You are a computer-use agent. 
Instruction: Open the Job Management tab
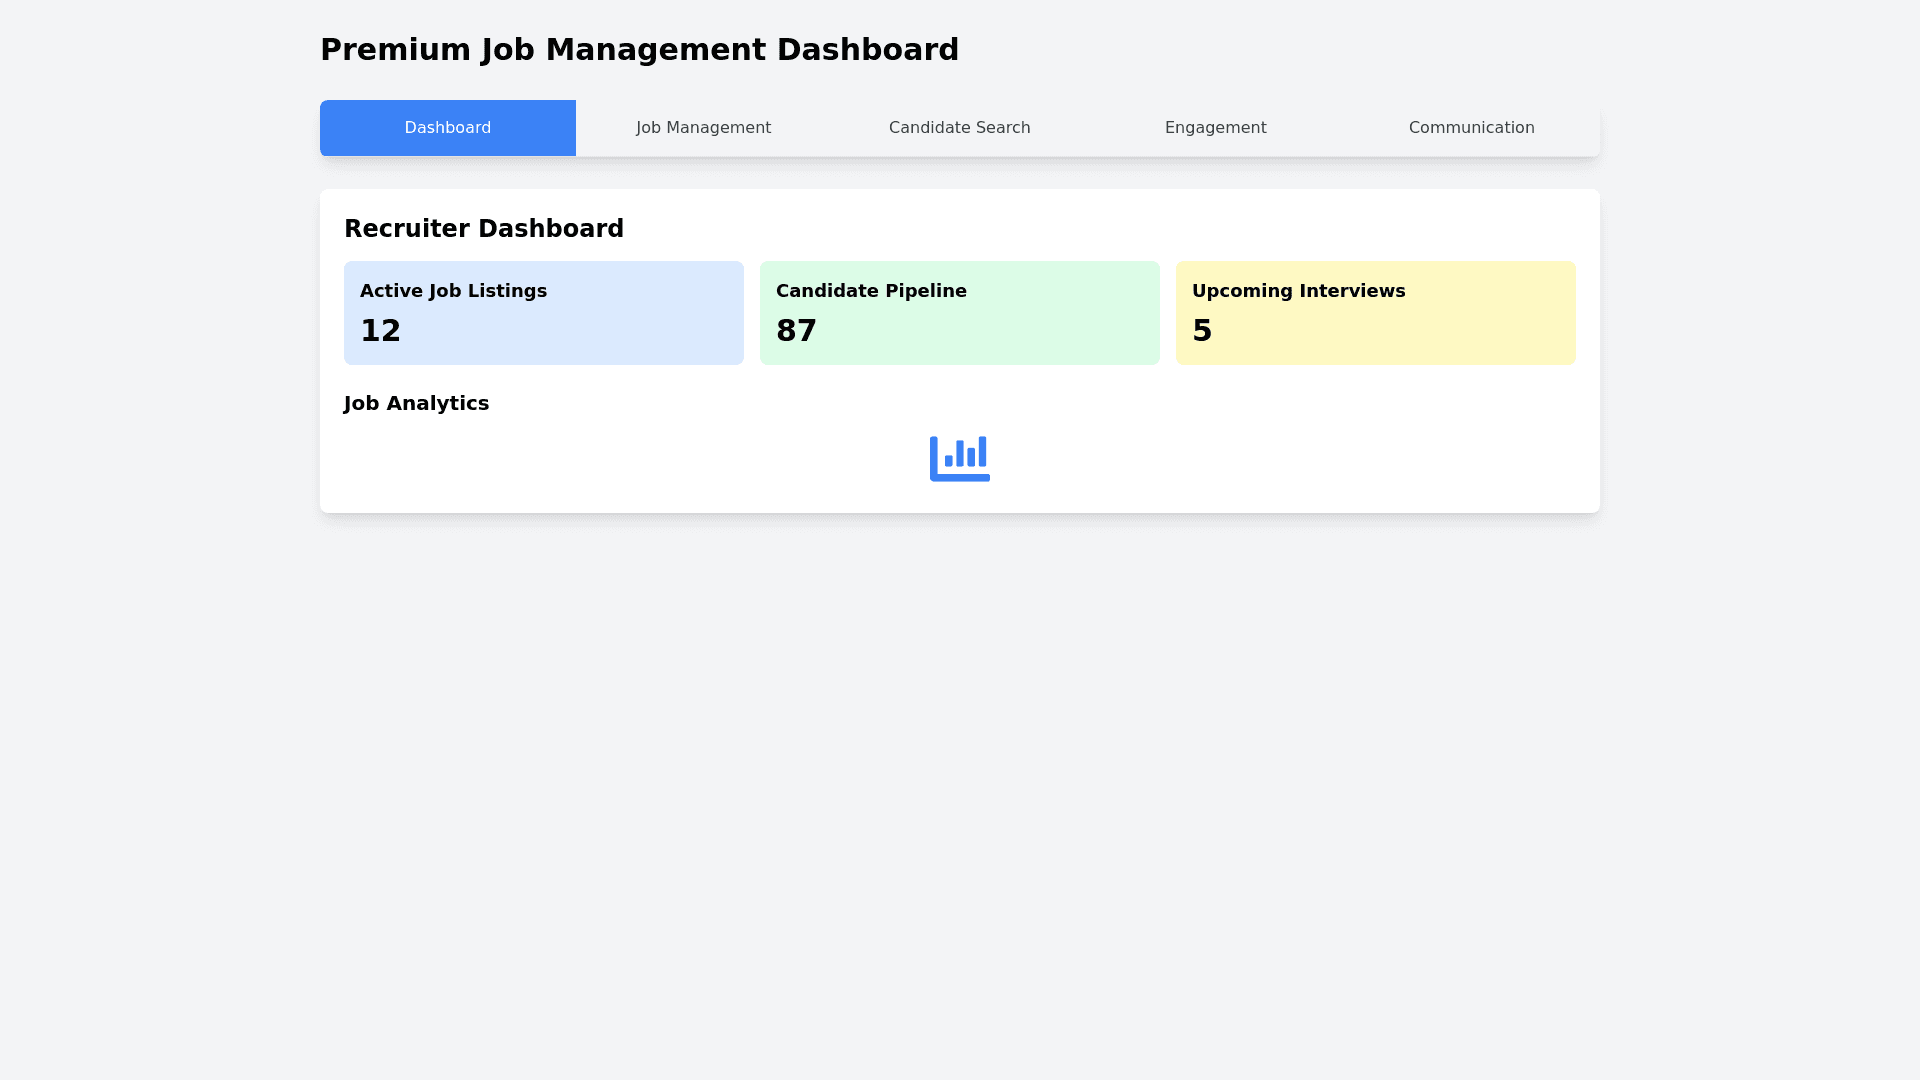pos(703,128)
